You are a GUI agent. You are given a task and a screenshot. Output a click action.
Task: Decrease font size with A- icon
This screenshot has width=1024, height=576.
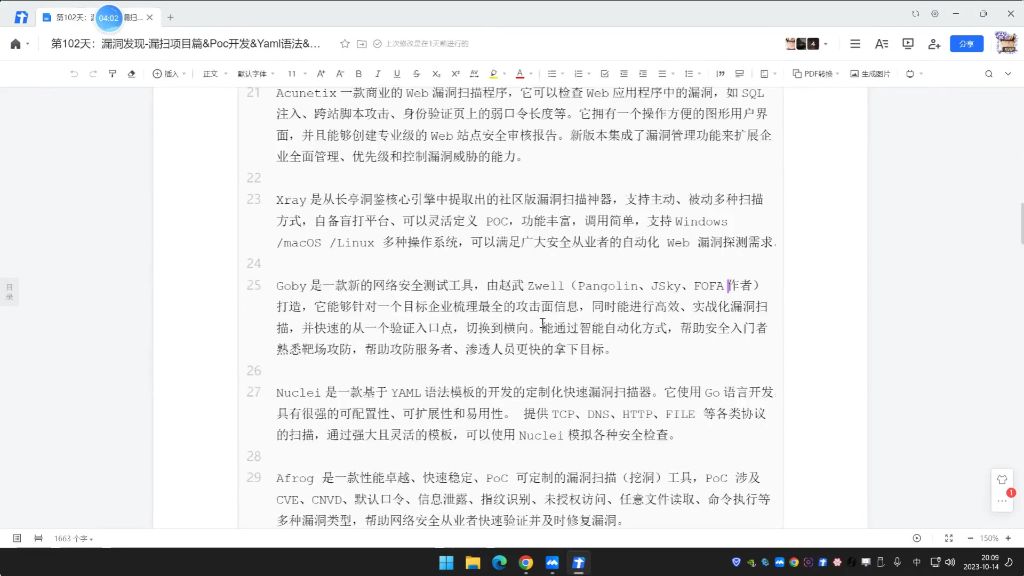340,74
